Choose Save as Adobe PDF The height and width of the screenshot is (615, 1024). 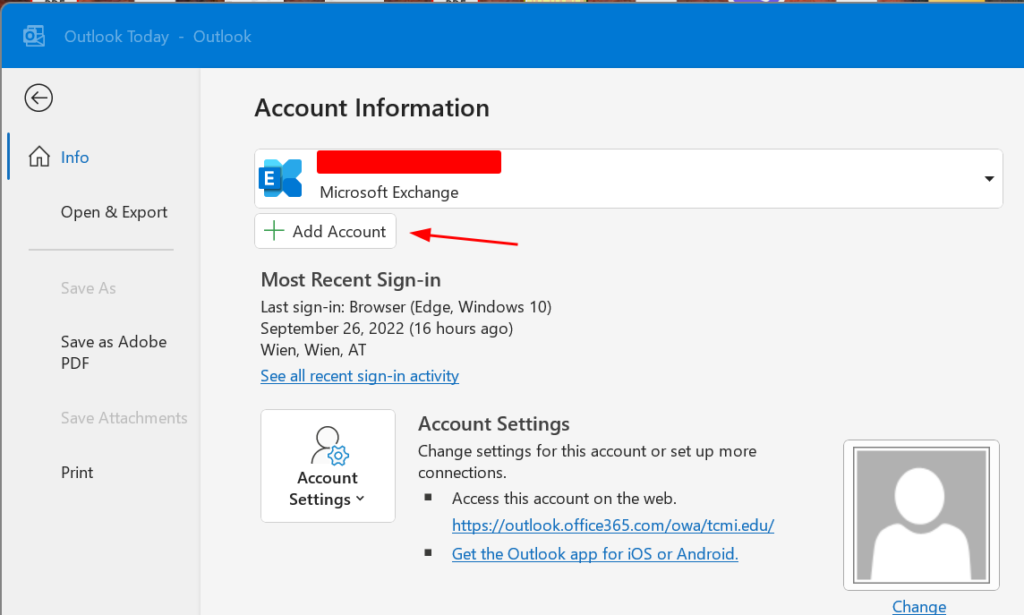[114, 353]
